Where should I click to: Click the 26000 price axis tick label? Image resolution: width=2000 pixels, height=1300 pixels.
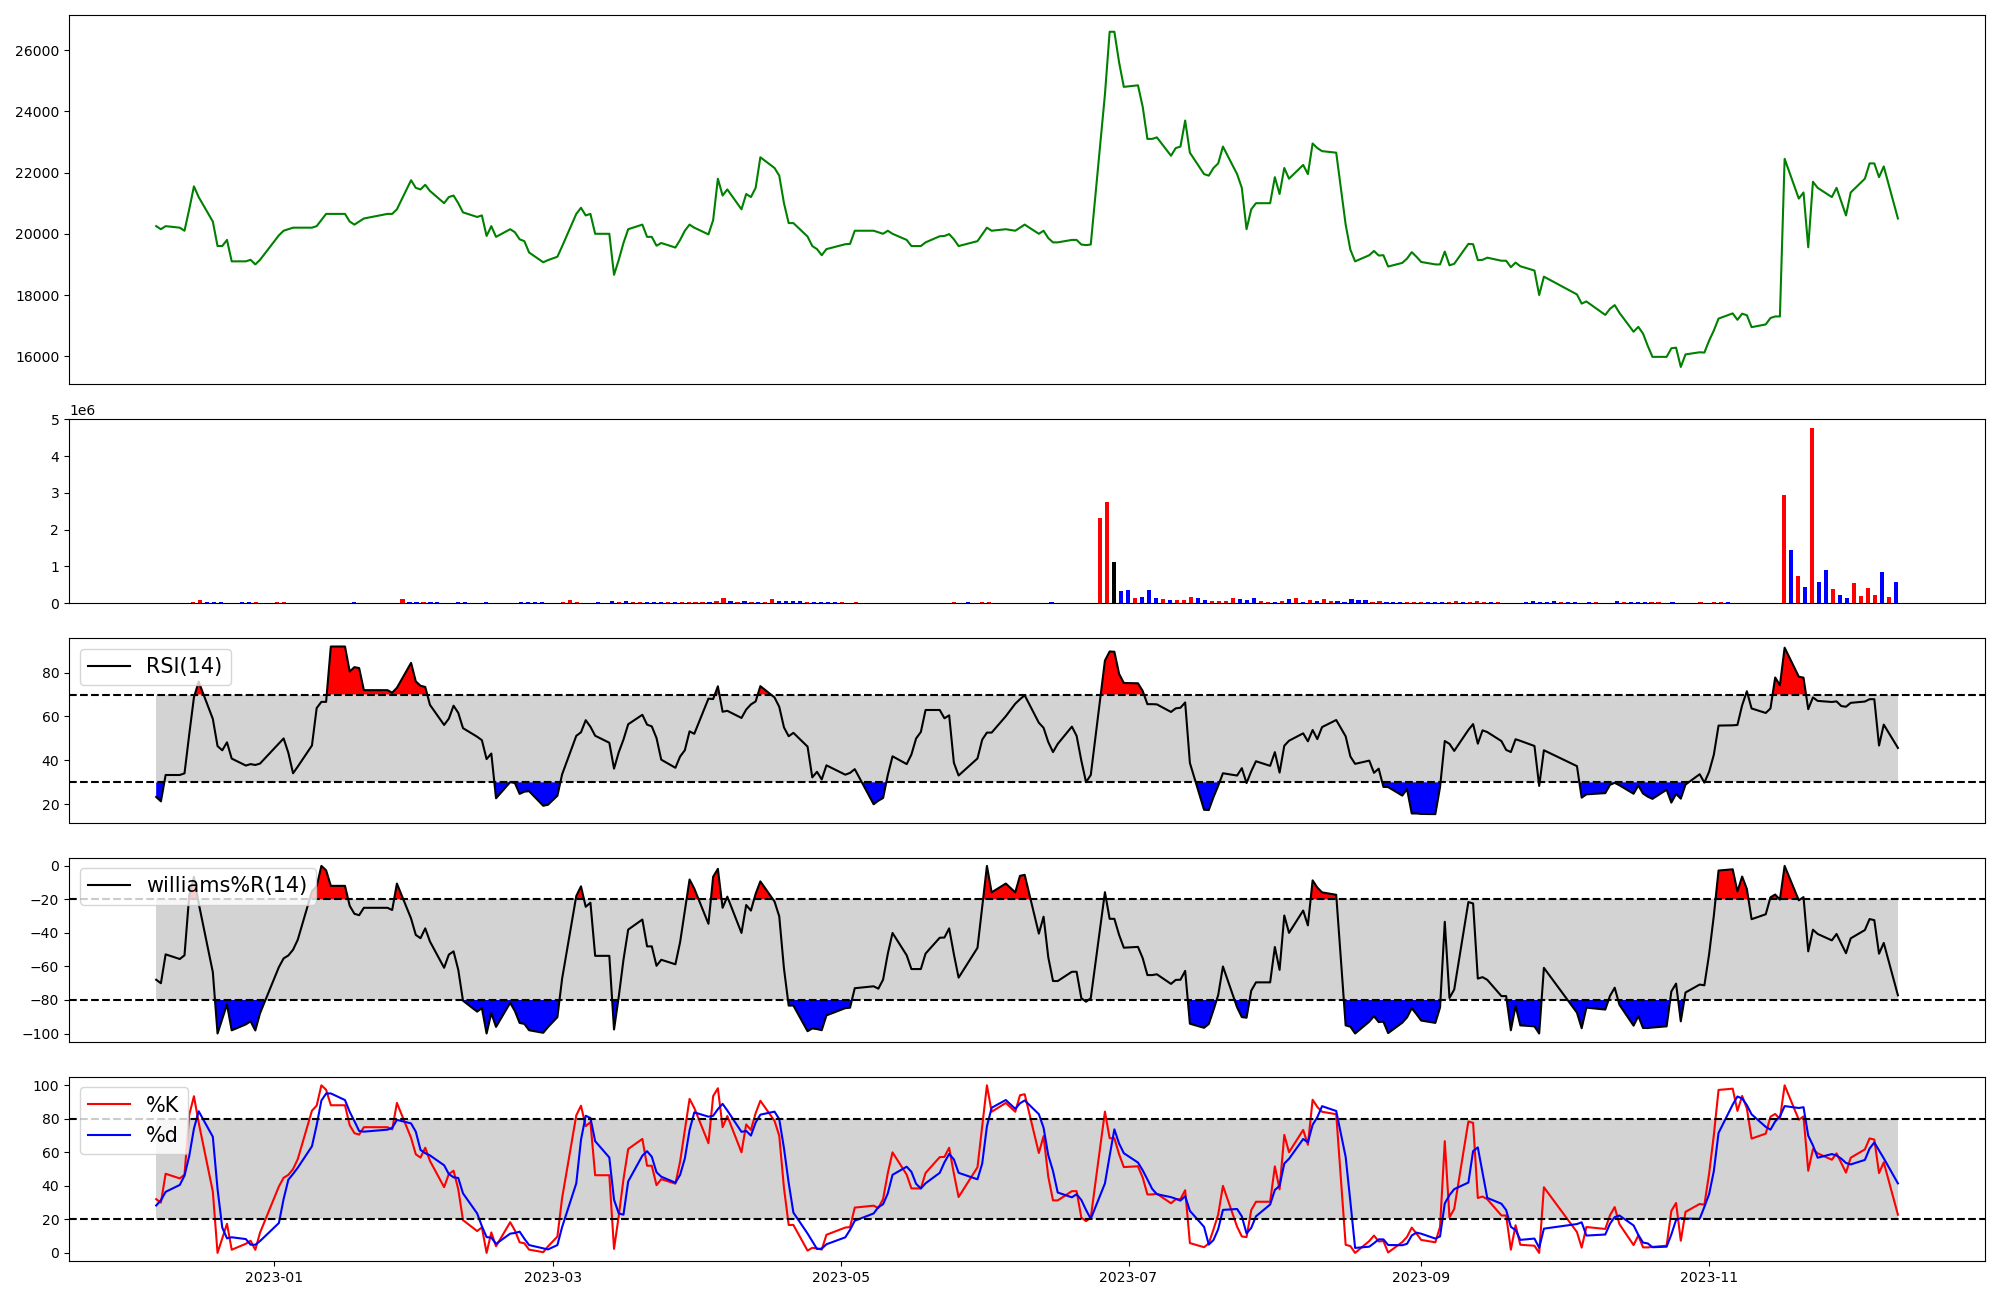37,51
